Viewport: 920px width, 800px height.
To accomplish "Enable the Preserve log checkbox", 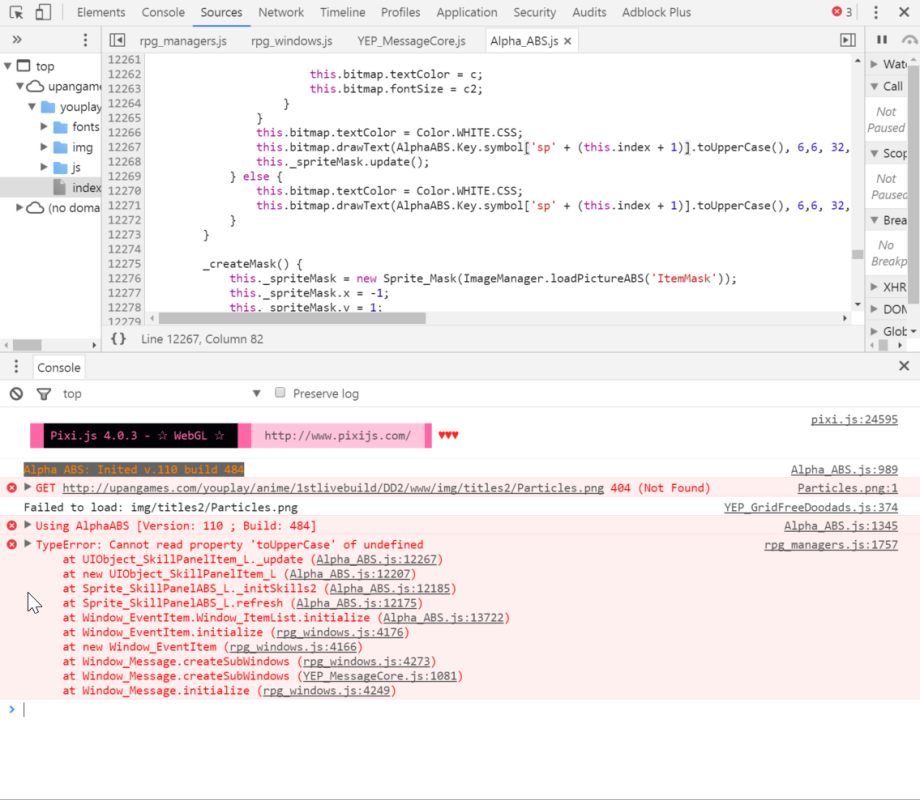I will tap(280, 393).
